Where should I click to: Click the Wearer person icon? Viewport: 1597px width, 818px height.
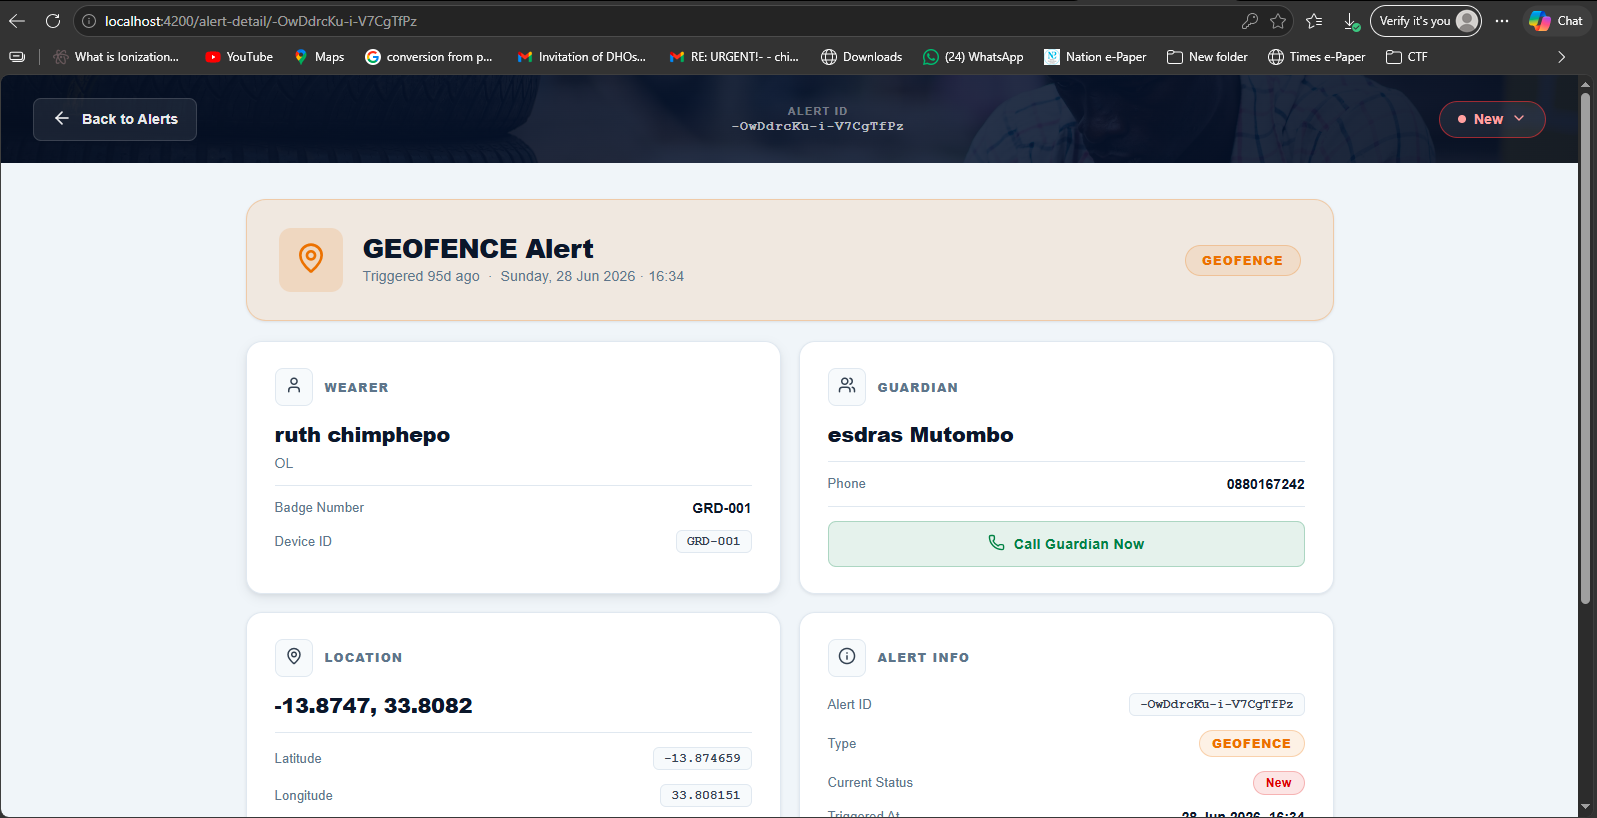(x=294, y=386)
